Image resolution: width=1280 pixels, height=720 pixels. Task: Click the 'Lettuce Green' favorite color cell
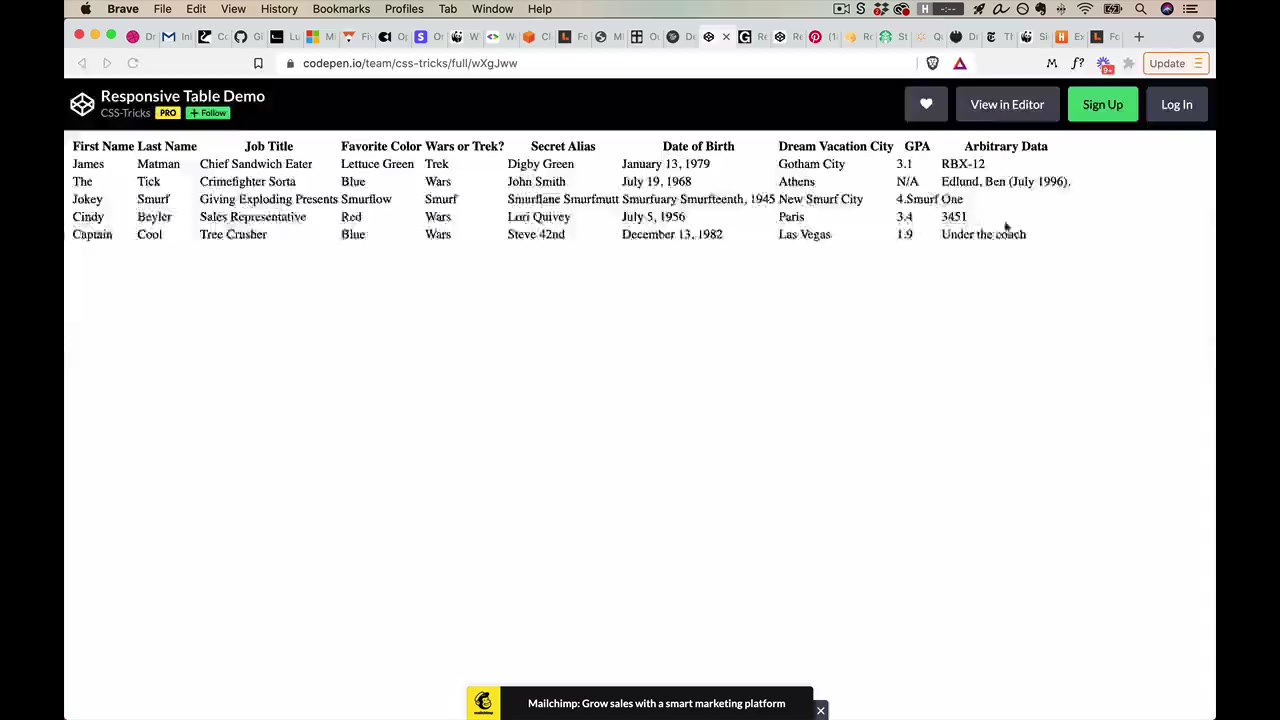click(377, 164)
